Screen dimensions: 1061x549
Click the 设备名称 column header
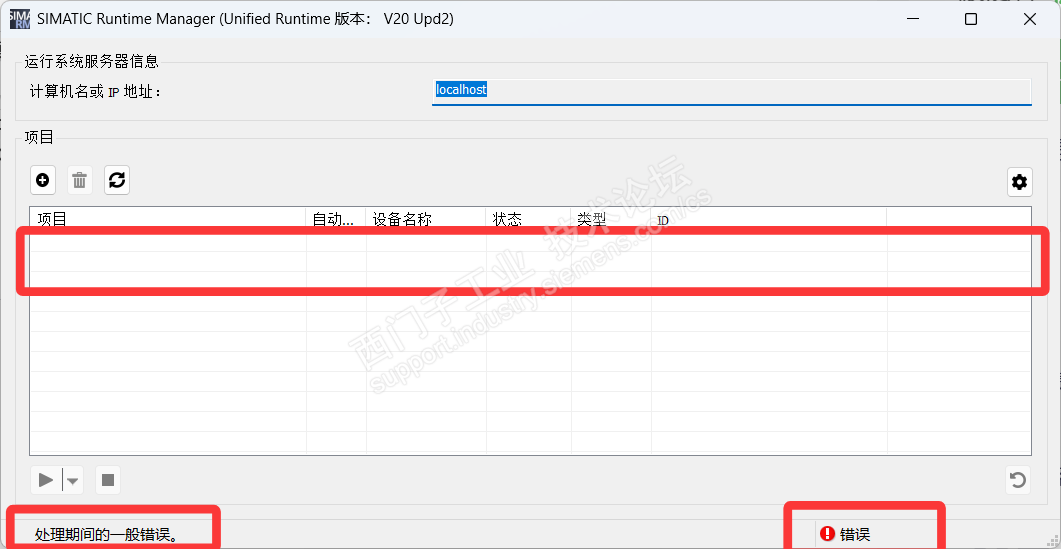pos(426,219)
